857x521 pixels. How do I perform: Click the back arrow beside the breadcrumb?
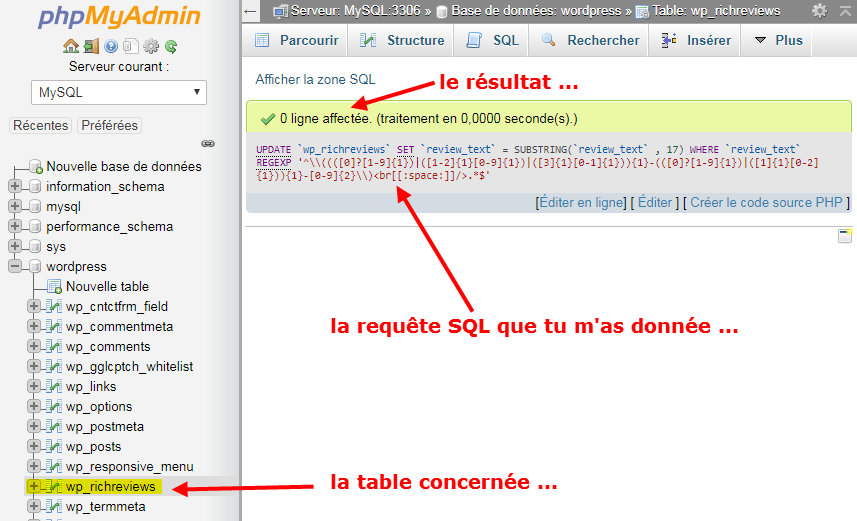point(250,11)
